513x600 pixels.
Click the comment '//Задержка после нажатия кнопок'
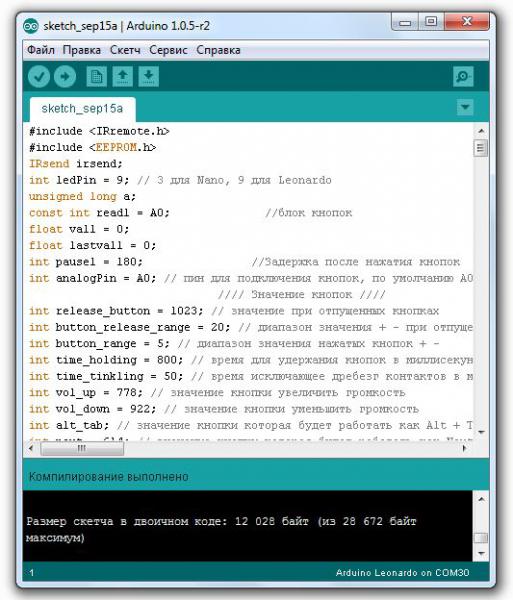tap(356, 262)
